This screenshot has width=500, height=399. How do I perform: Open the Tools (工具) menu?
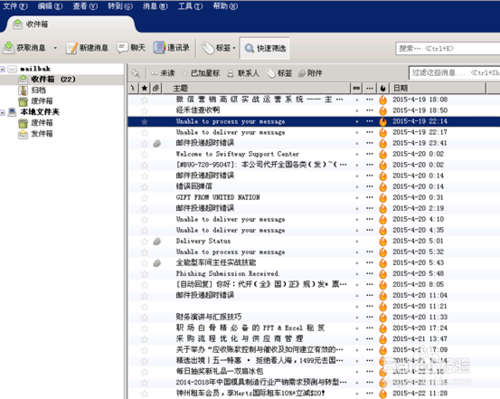point(190,6)
